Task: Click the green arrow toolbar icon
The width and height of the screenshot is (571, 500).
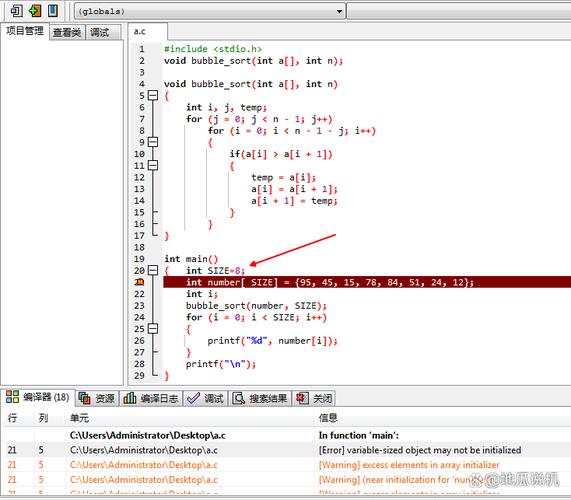Action: click(35, 11)
